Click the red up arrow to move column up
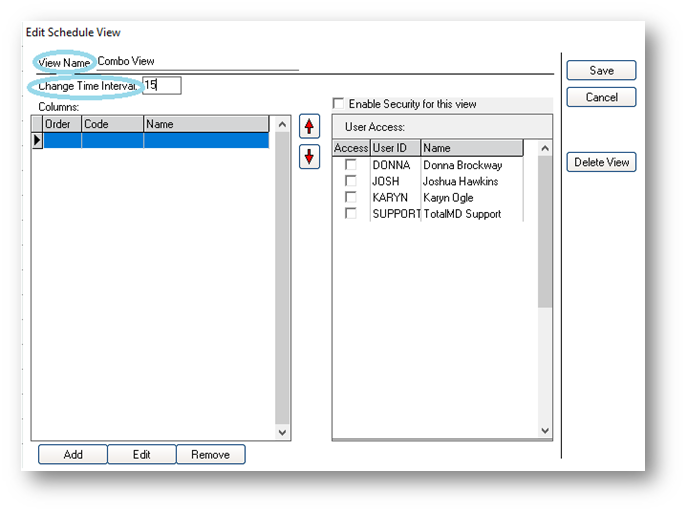 point(310,127)
